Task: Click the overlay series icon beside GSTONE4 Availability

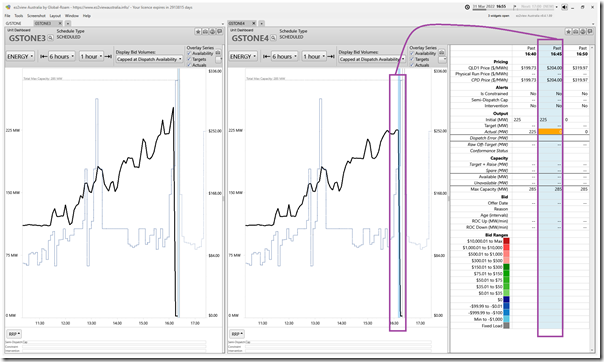Action: 442,52
